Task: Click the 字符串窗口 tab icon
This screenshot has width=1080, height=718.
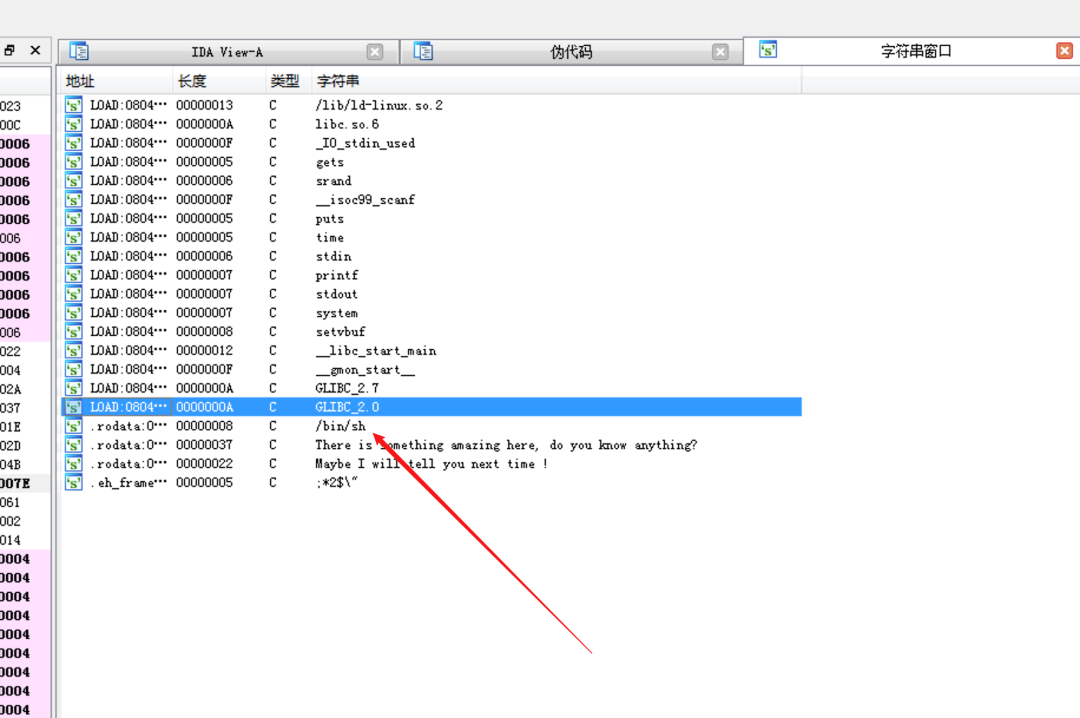Action: coord(768,50)
